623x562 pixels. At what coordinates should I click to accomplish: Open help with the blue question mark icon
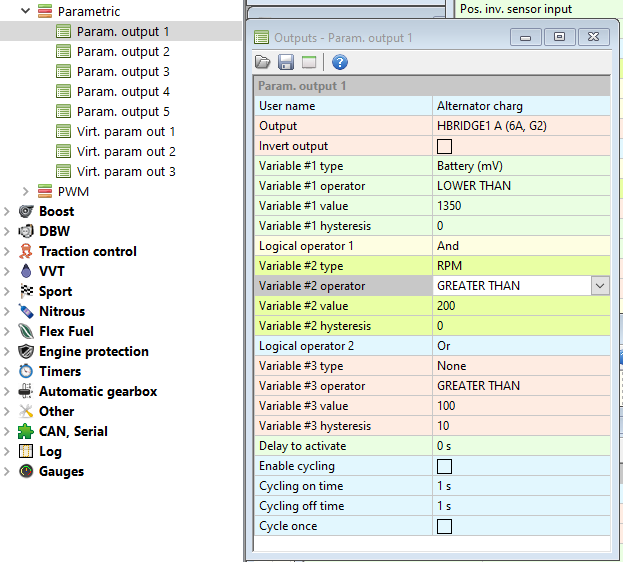click(x=340, y=62)
